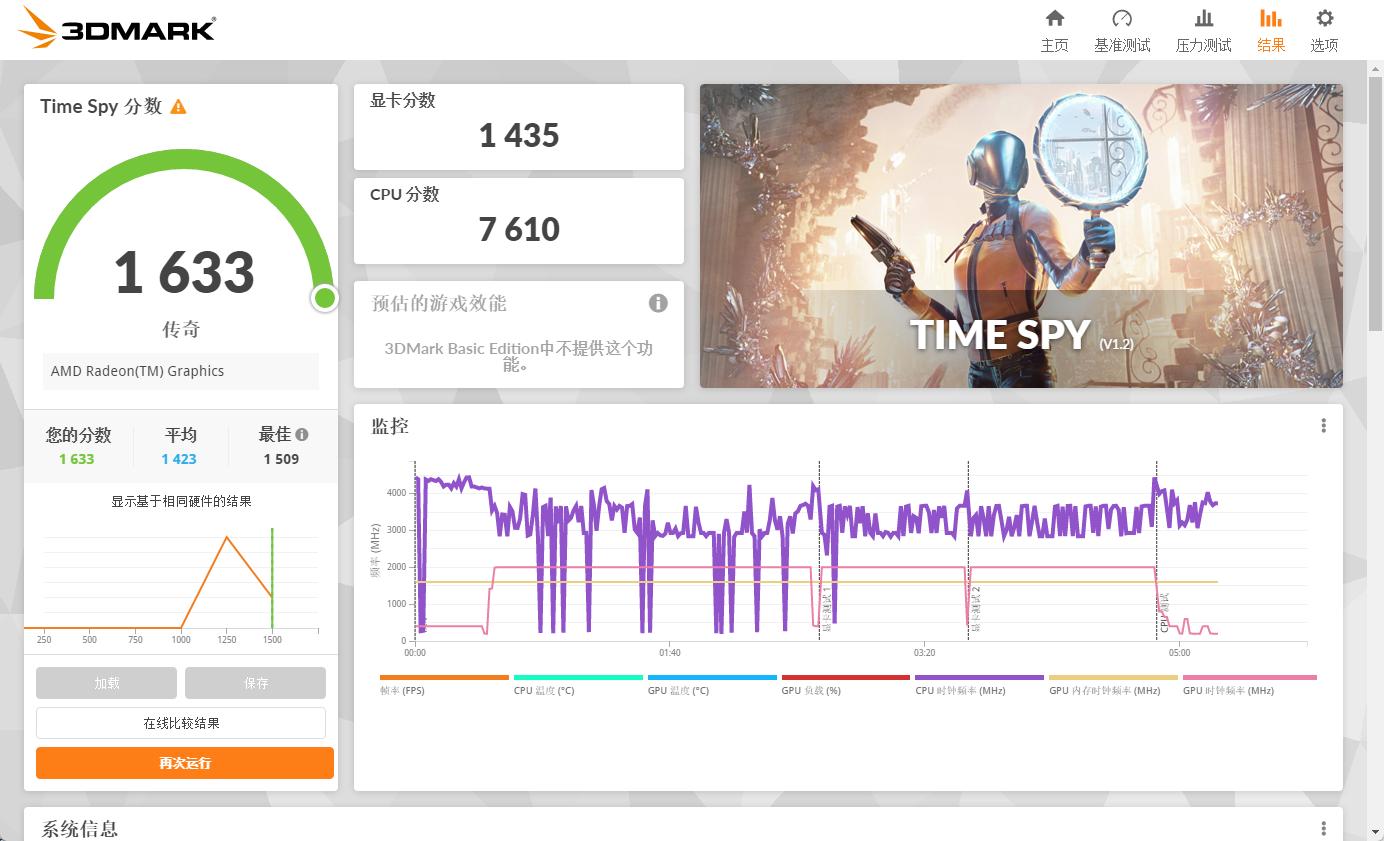Open the 选项 settings gear icon
The height and width of the screenshot is (841, 1384).
[x=1324, y=30]
